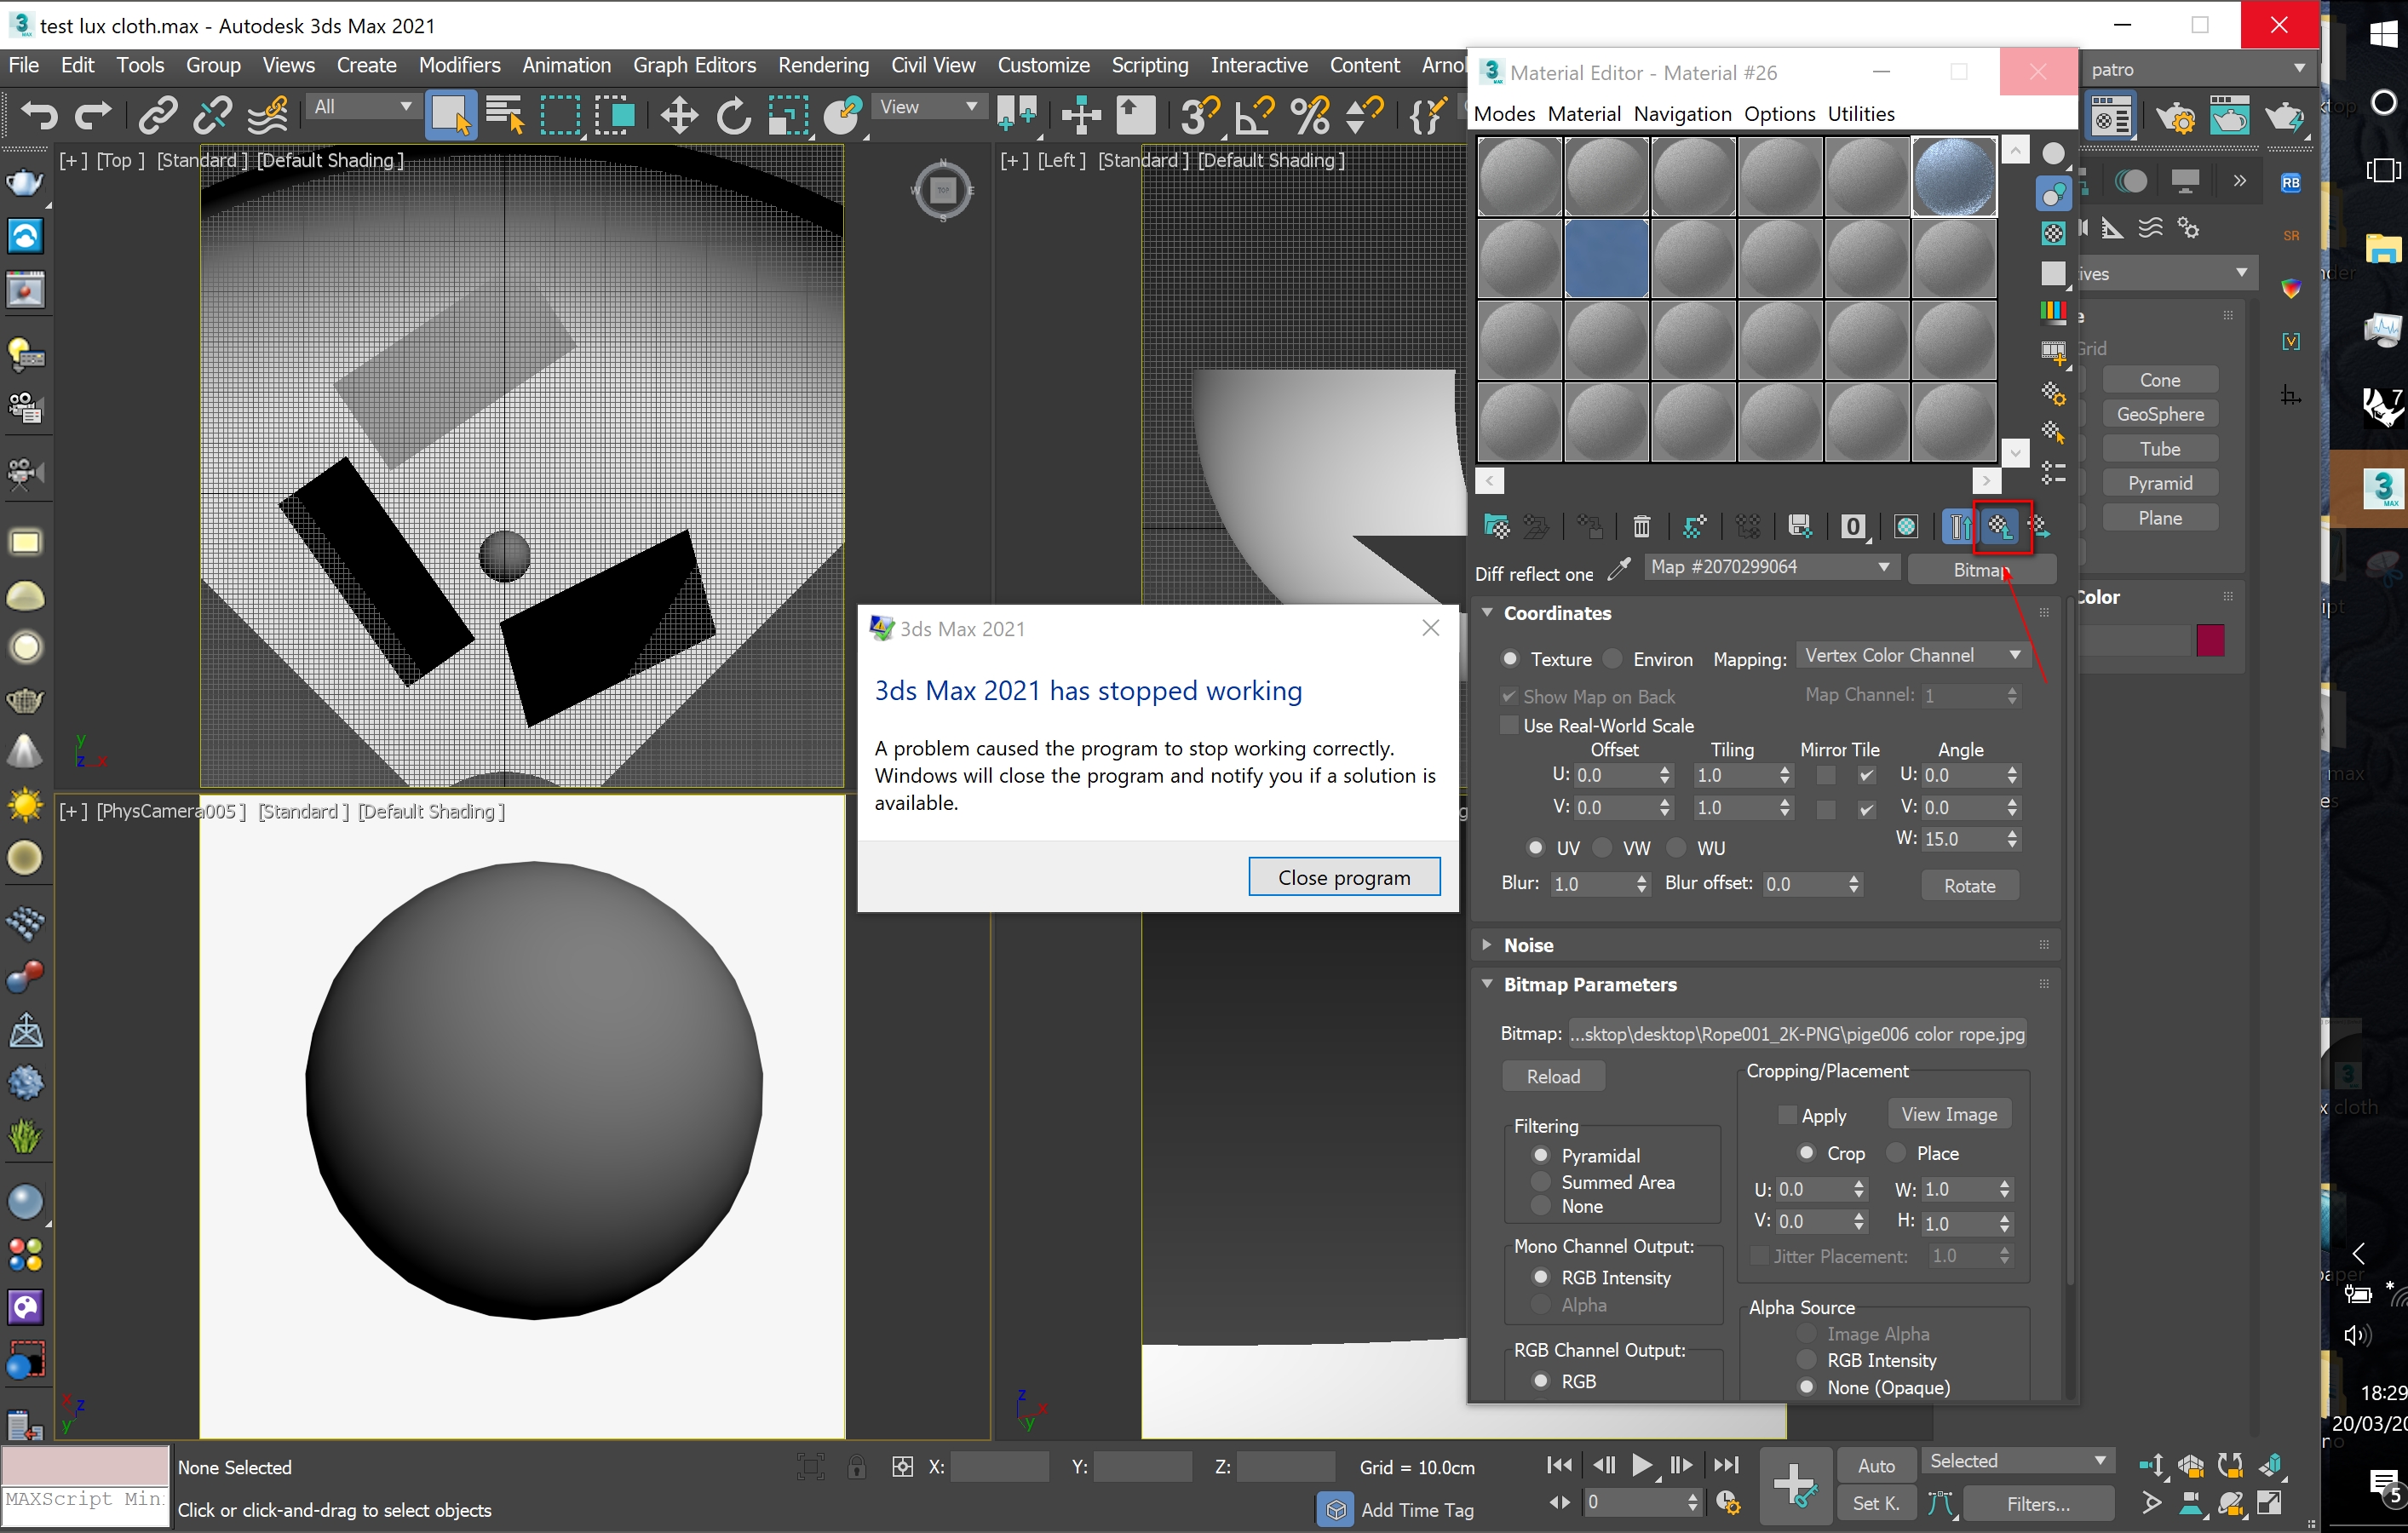Open the All selection filter dropdown
The height and width of the screenshot is (1533, 2408).
(362, 107)
